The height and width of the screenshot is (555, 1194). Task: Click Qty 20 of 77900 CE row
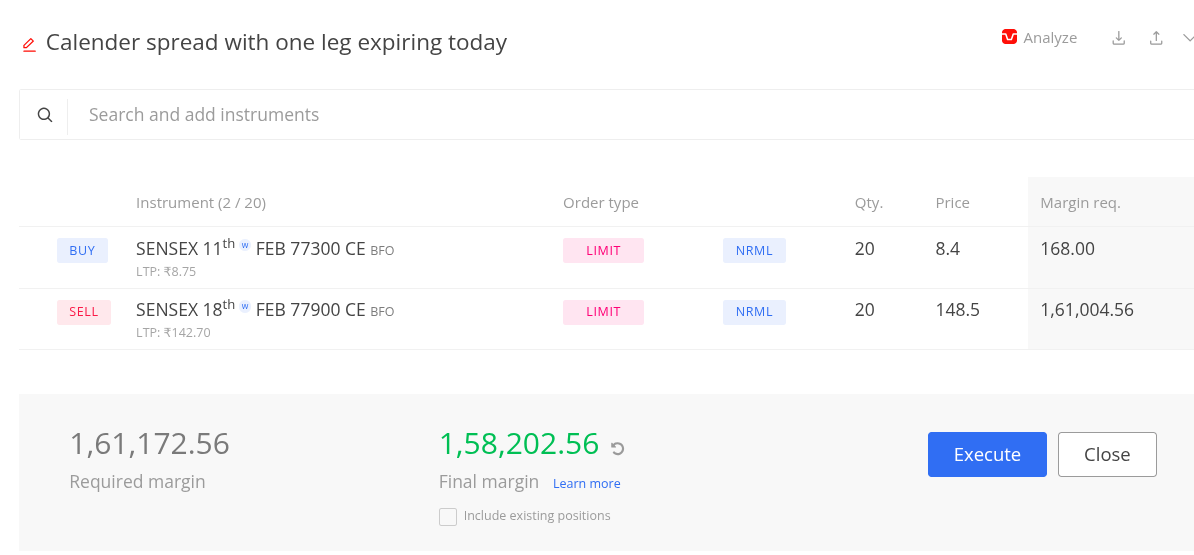point(864,310)
